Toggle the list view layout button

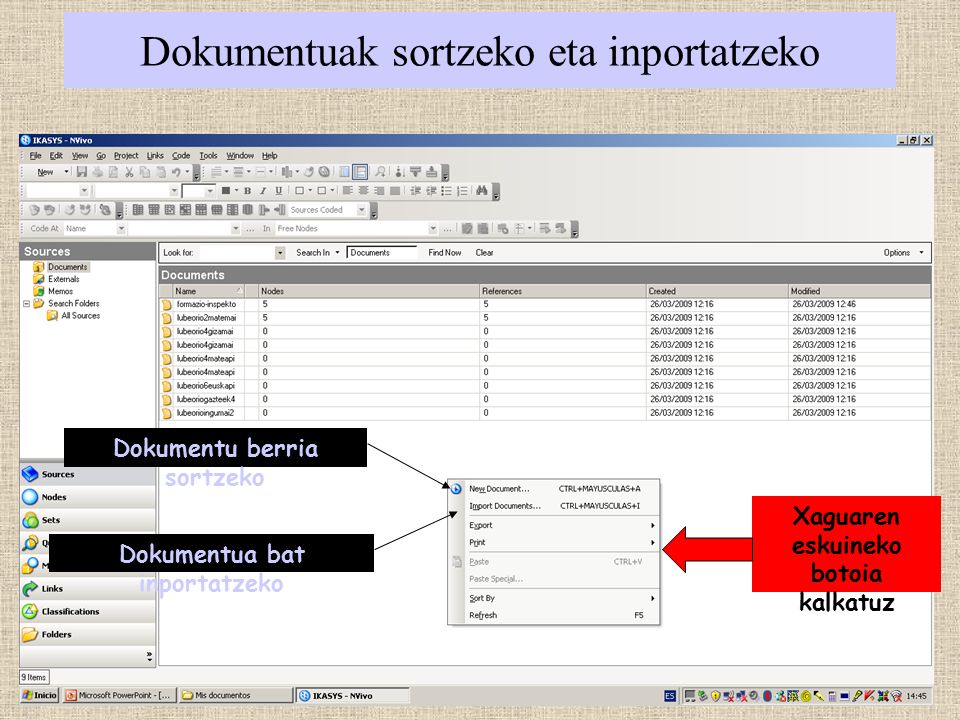click(x=345, y=172)
